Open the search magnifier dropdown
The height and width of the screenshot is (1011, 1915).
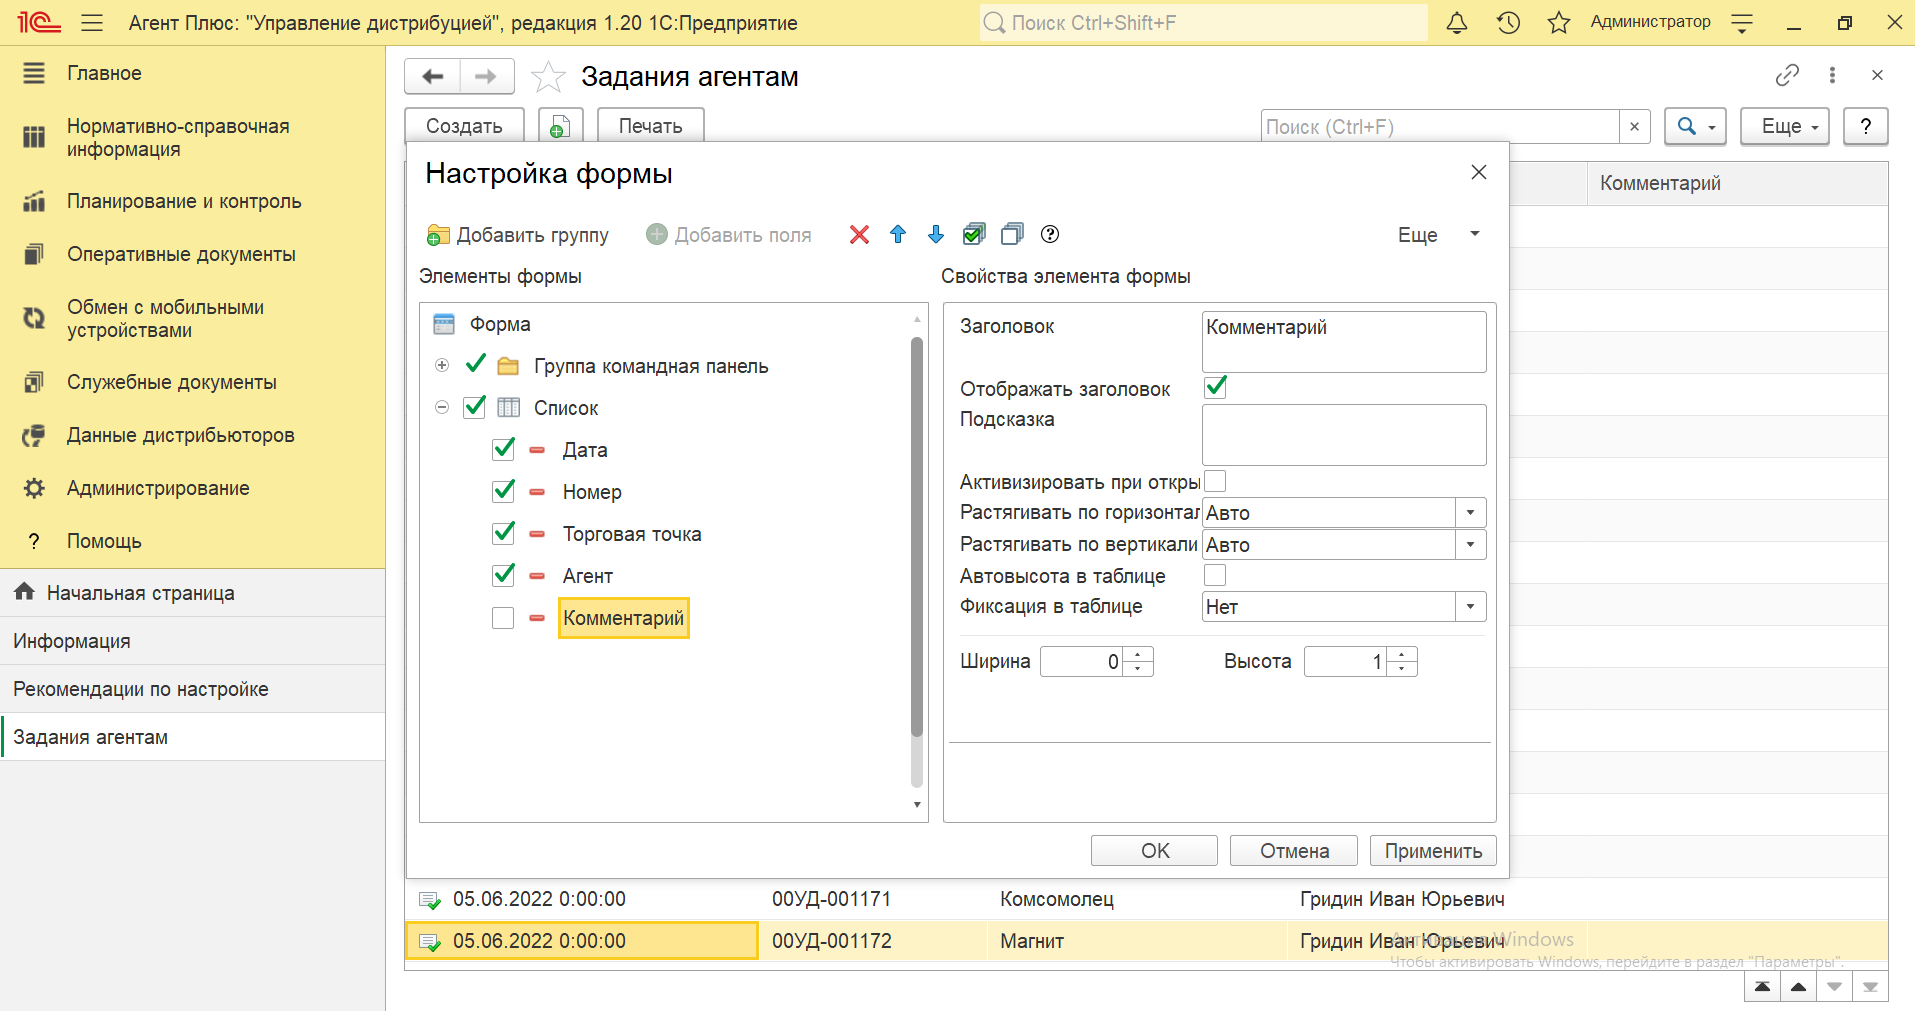[1695, 127]
